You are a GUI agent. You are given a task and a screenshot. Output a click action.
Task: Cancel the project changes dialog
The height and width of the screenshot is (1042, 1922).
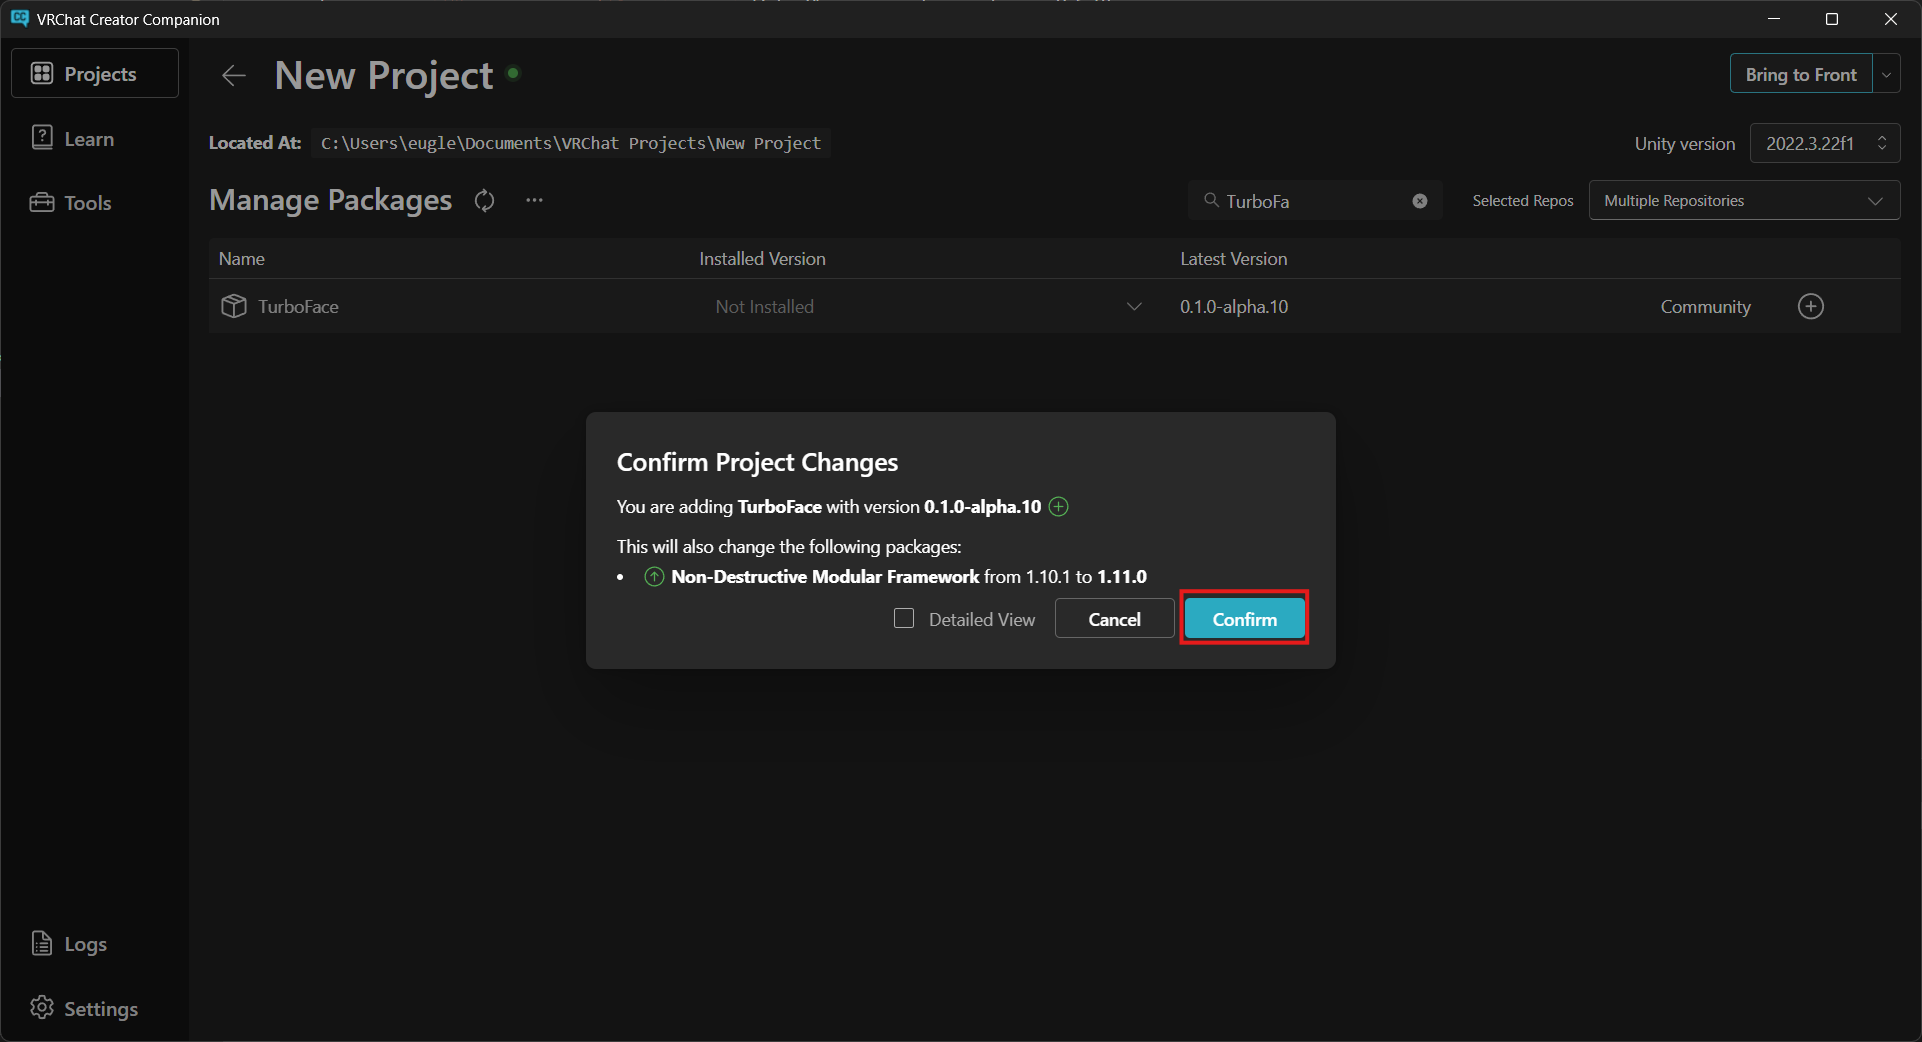coord(1114,619)
